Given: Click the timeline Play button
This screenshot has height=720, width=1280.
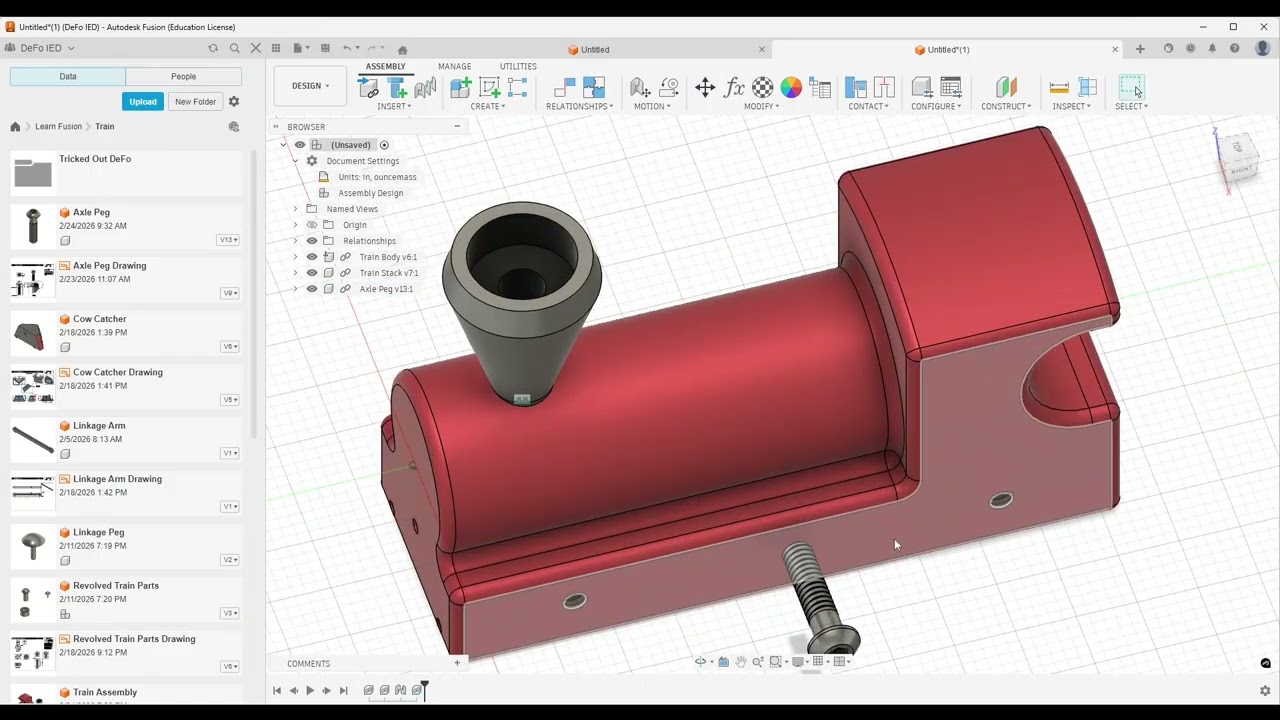Looking at the screenshot, I should [310, 690].
